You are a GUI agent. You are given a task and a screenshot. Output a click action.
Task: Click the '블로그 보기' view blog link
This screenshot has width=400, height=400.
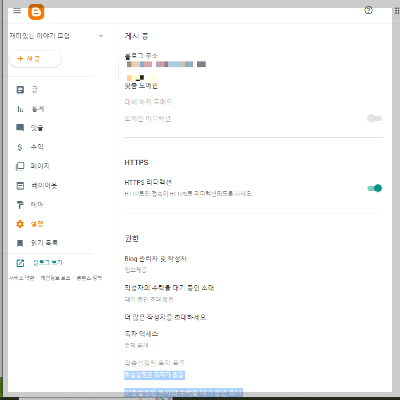[x=48, y=263]
